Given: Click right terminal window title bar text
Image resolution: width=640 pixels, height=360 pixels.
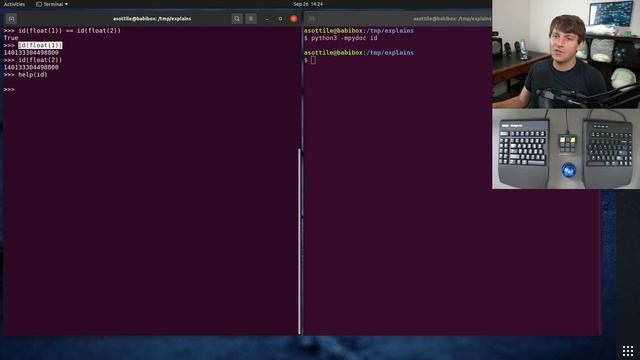Looking at the screenshot, I should [x=452, y=19].
